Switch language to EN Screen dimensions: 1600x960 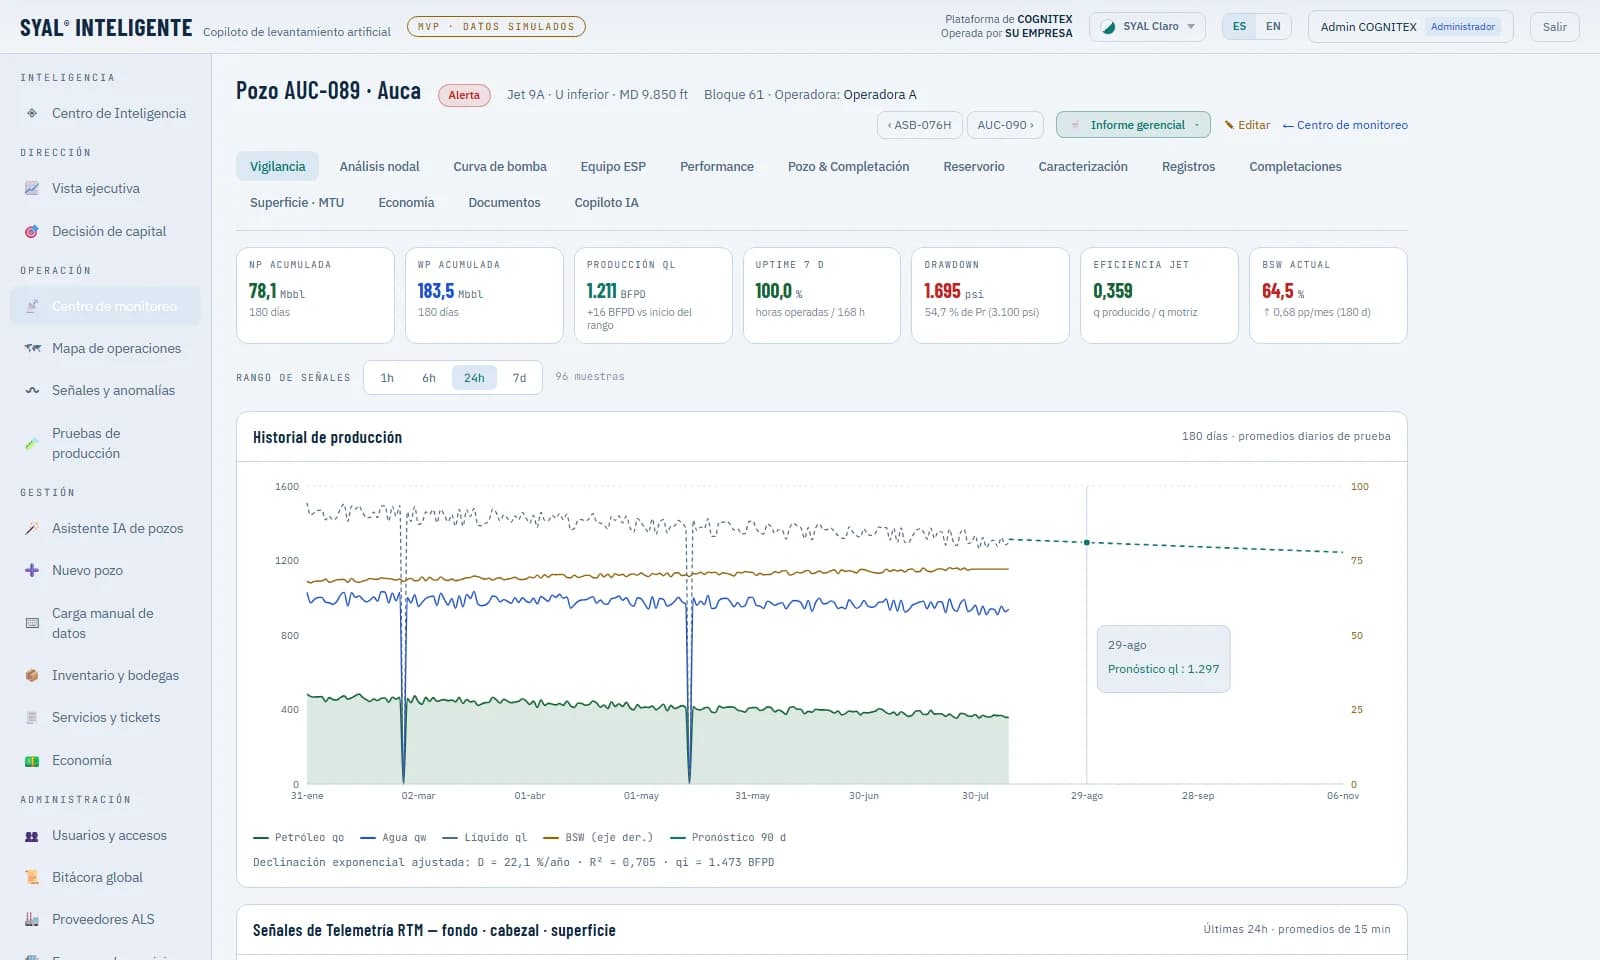pos(1273,26)
